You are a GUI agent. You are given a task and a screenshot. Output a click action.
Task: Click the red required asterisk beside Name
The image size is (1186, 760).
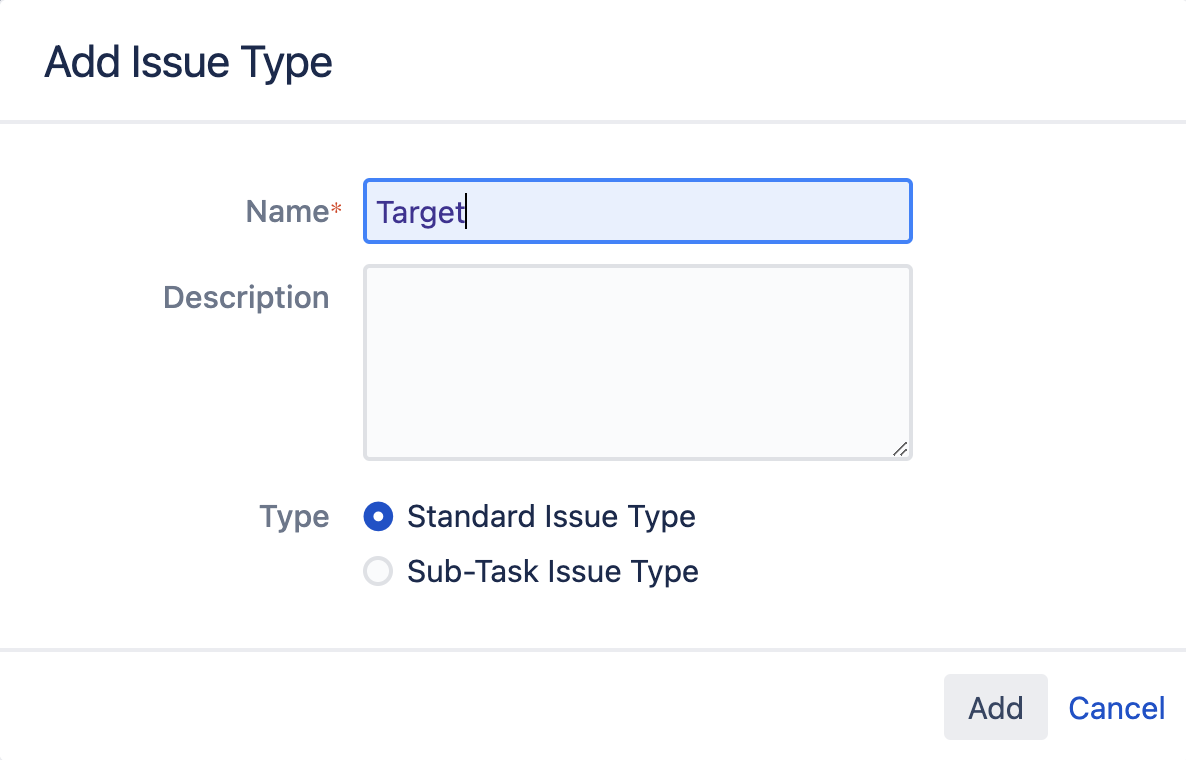pos(336,209)
